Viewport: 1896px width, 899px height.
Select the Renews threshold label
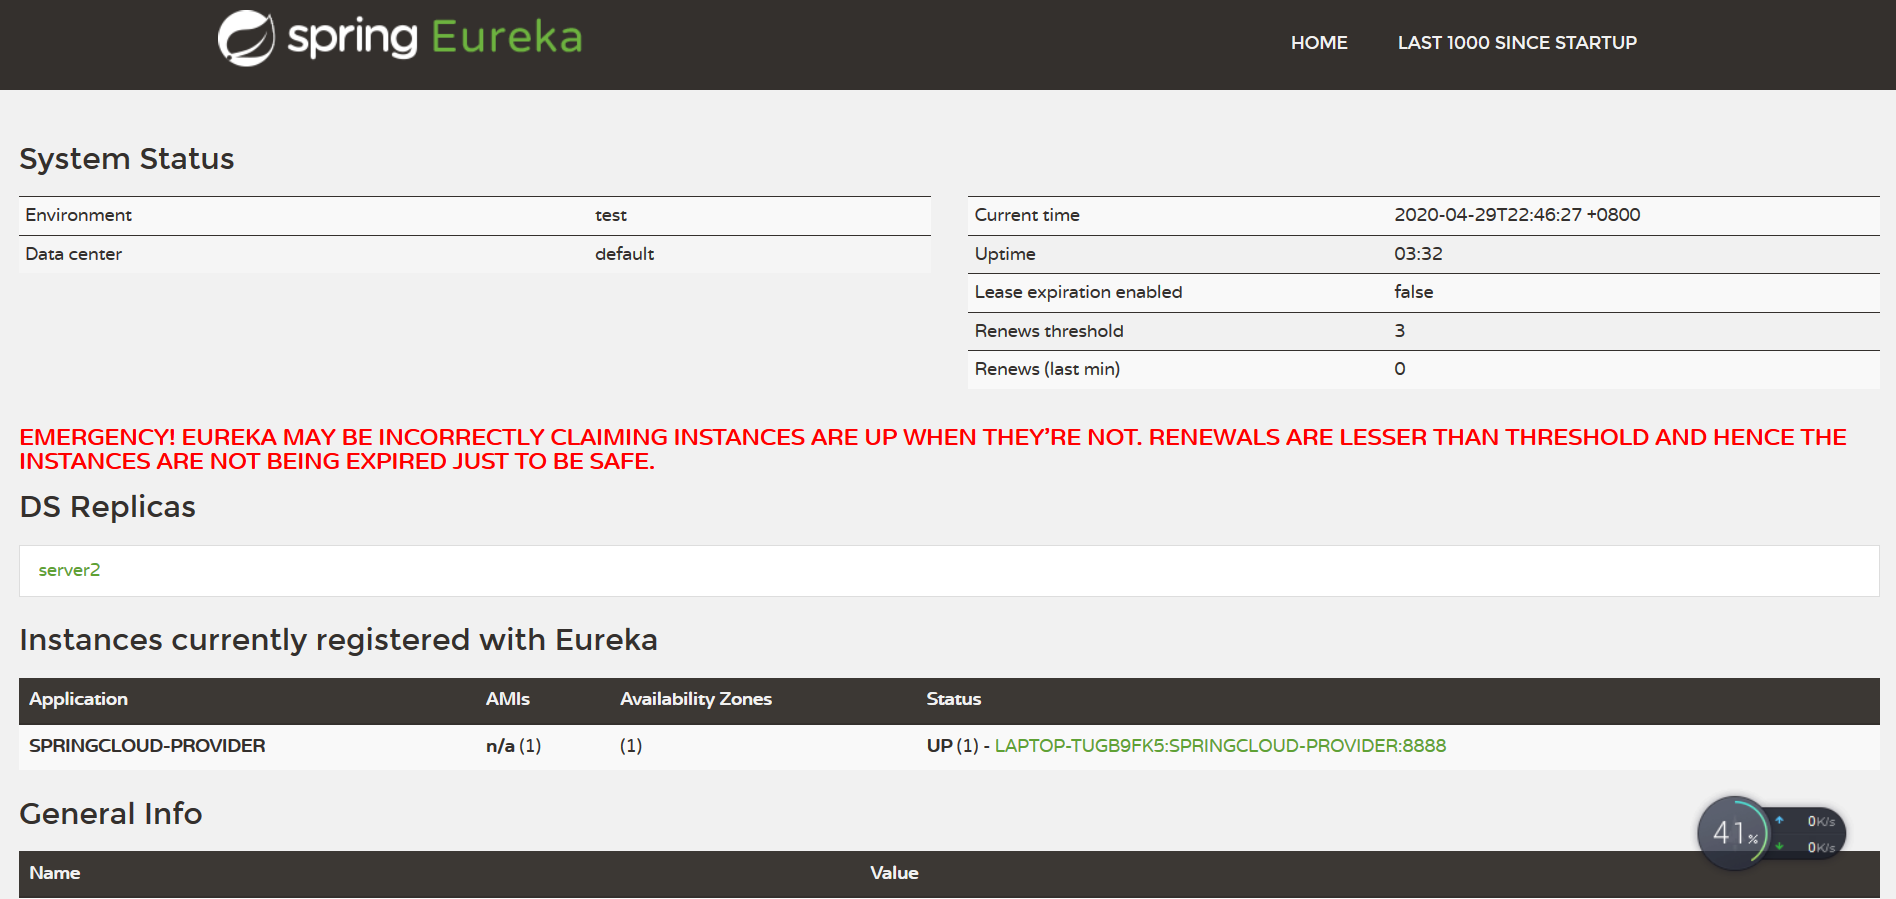pyautogui.click(x=1049, y=331)
